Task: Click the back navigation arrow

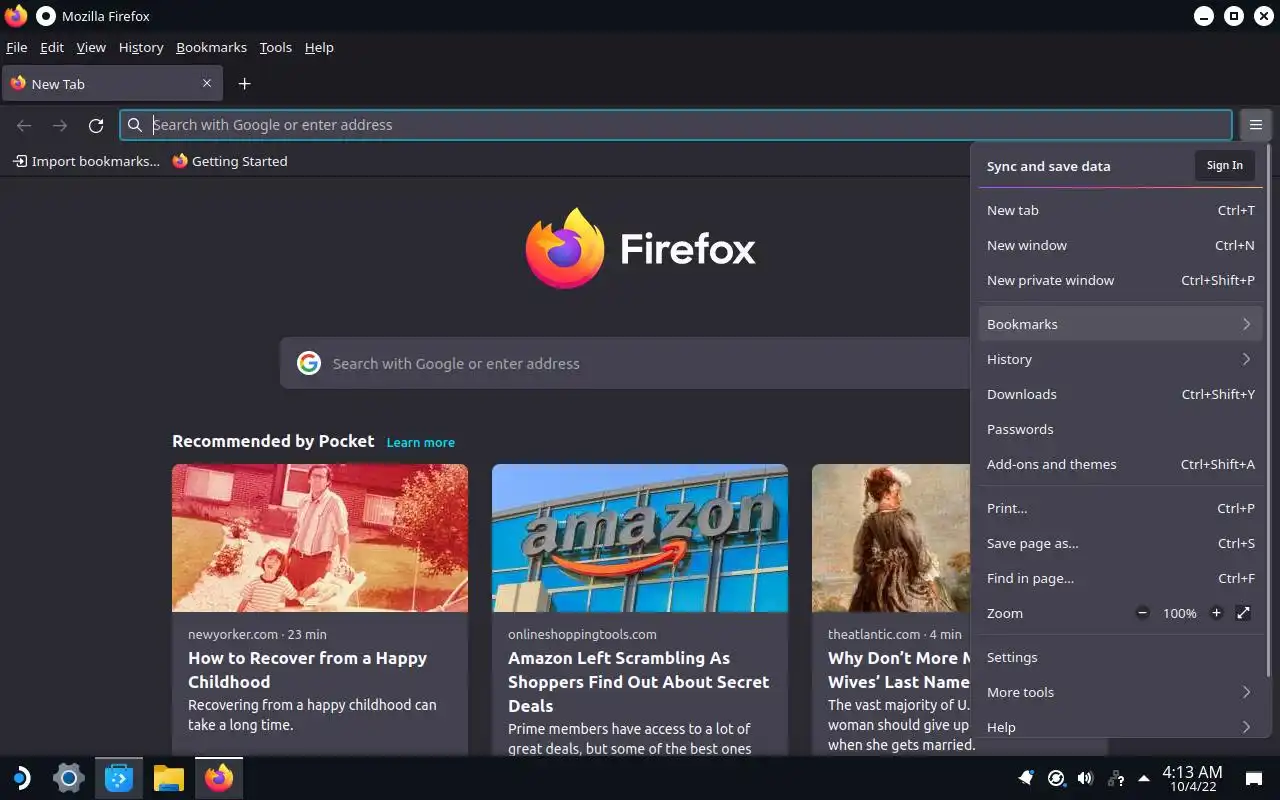Action: point(24,125)
